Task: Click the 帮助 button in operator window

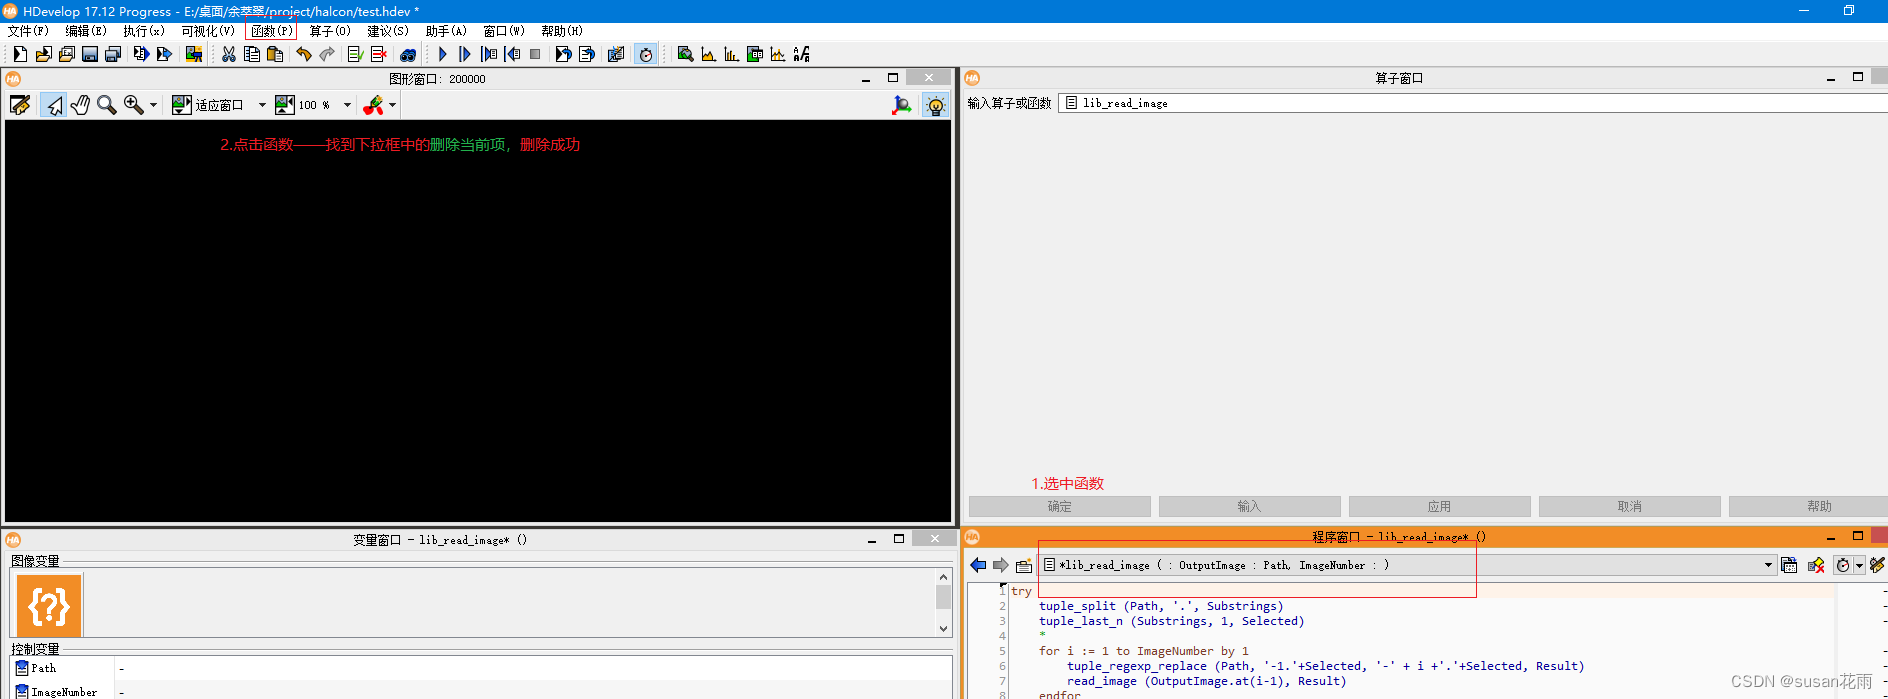Action: [1808, 506]
